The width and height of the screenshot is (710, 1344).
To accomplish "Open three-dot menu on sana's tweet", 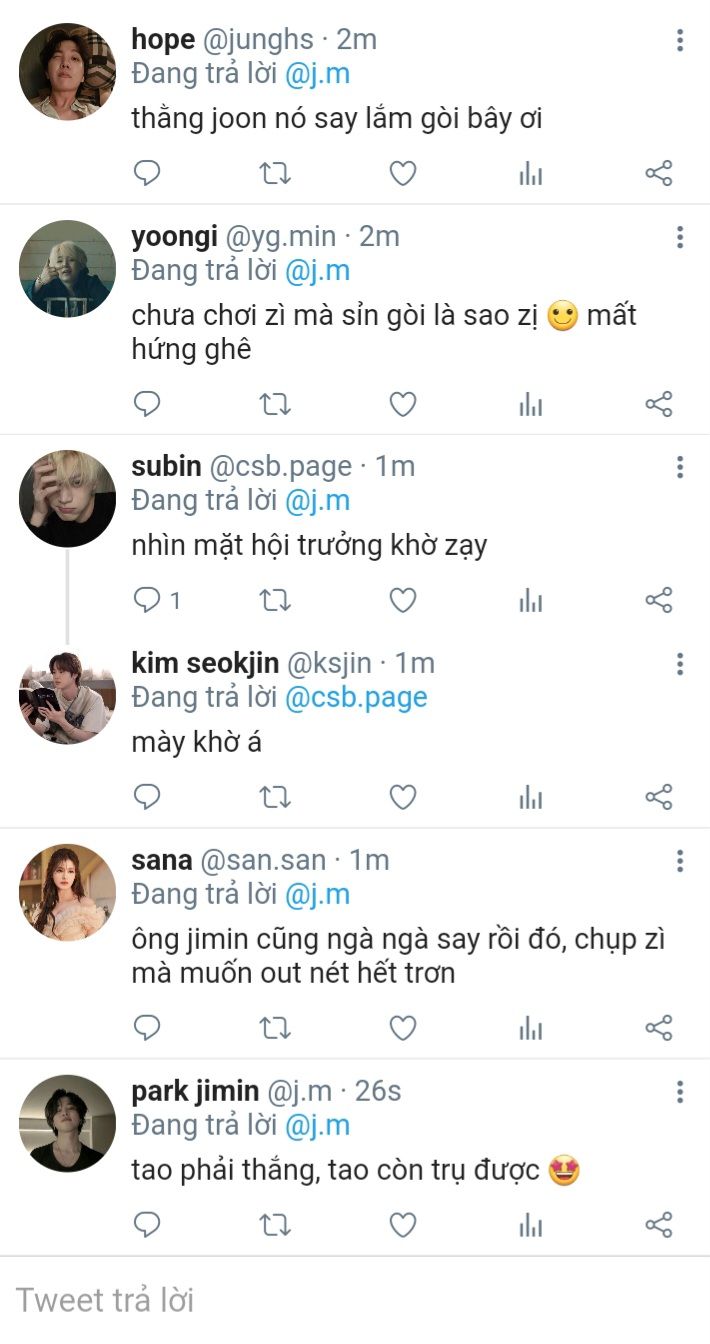I will (680, 860).
